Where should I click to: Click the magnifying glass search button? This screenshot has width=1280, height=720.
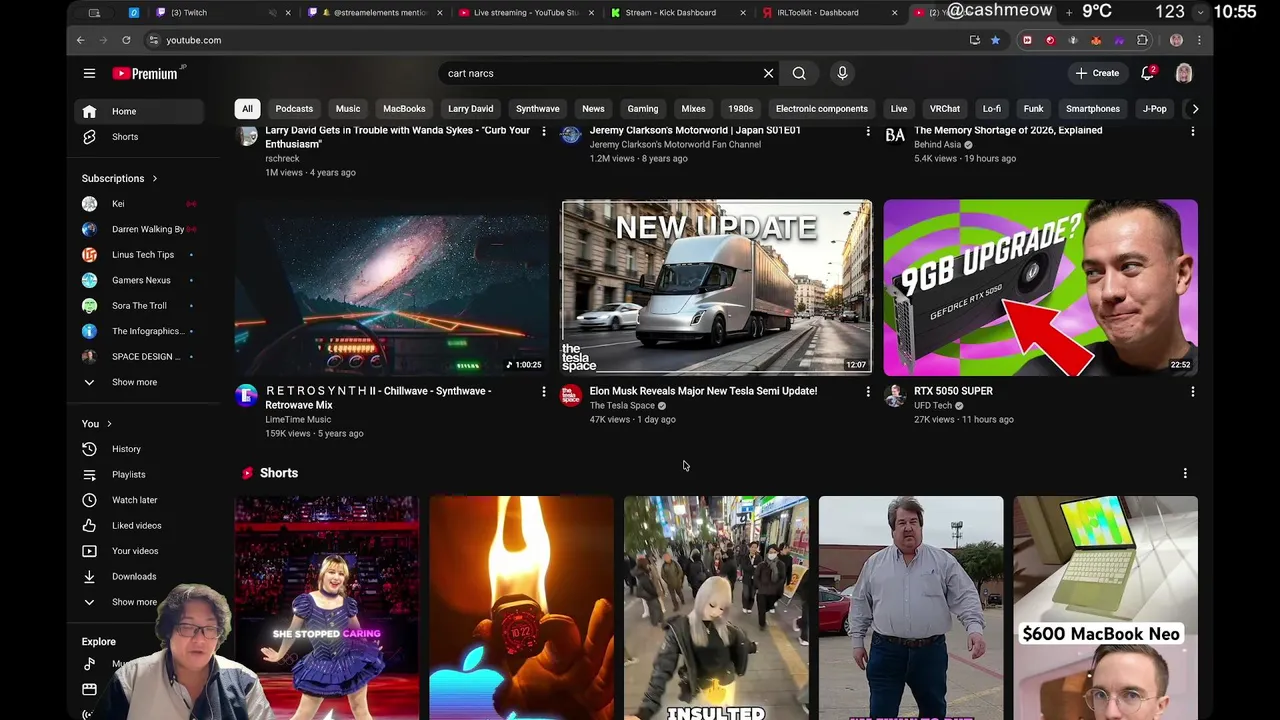tap(799, 73)
